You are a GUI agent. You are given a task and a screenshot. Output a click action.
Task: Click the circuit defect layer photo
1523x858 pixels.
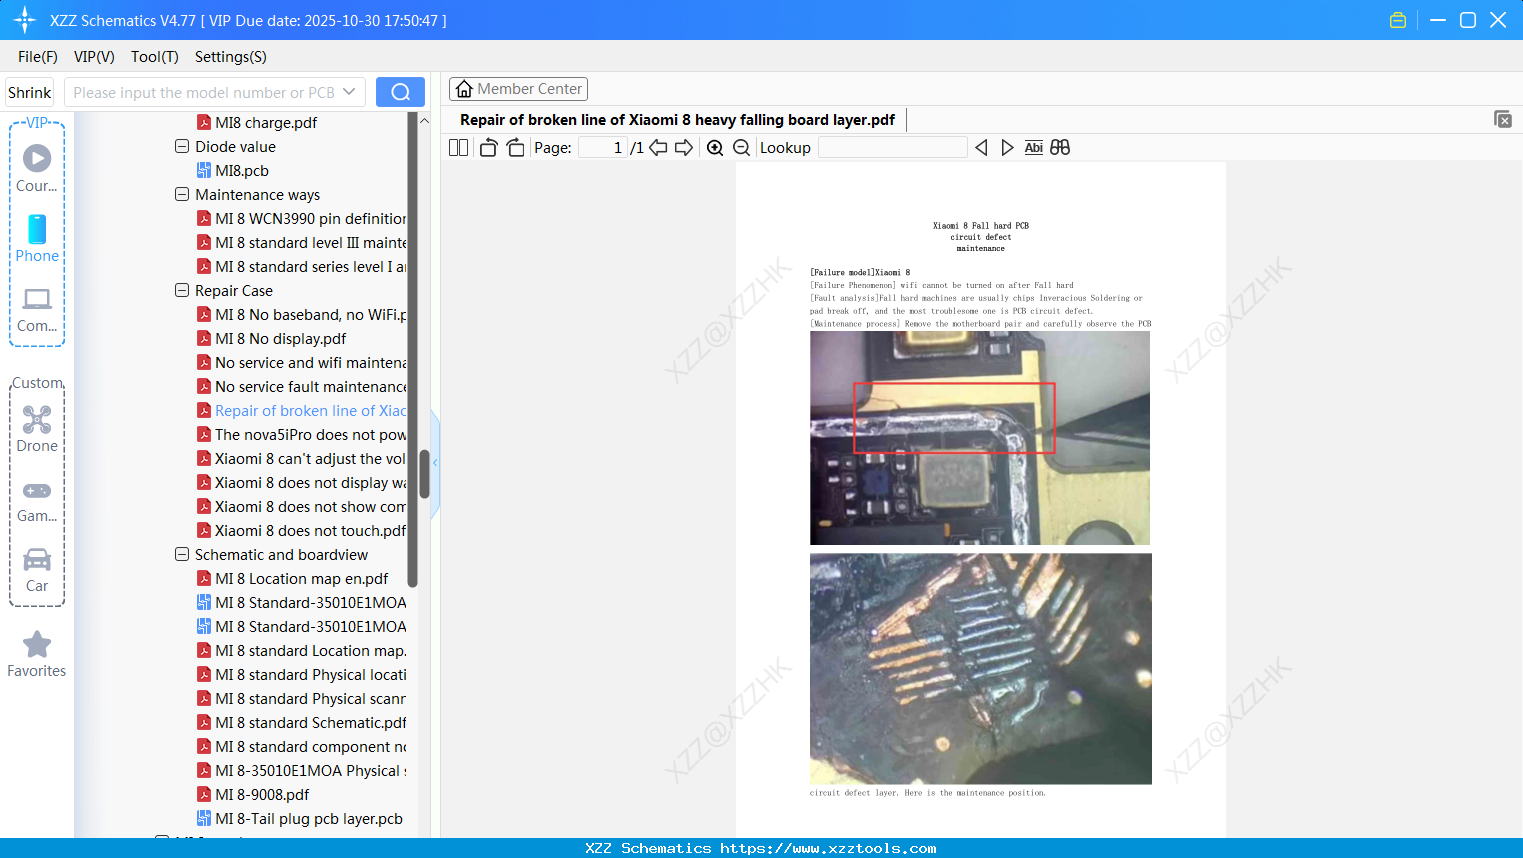click(981, 669)
